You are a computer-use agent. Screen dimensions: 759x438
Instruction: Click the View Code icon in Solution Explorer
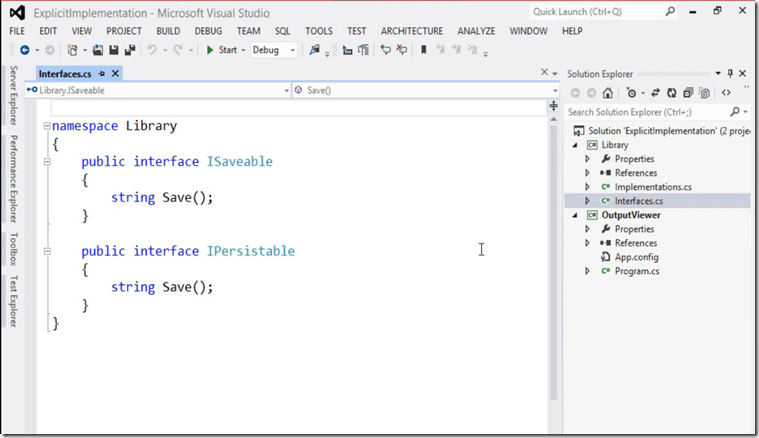coord(726,93)
